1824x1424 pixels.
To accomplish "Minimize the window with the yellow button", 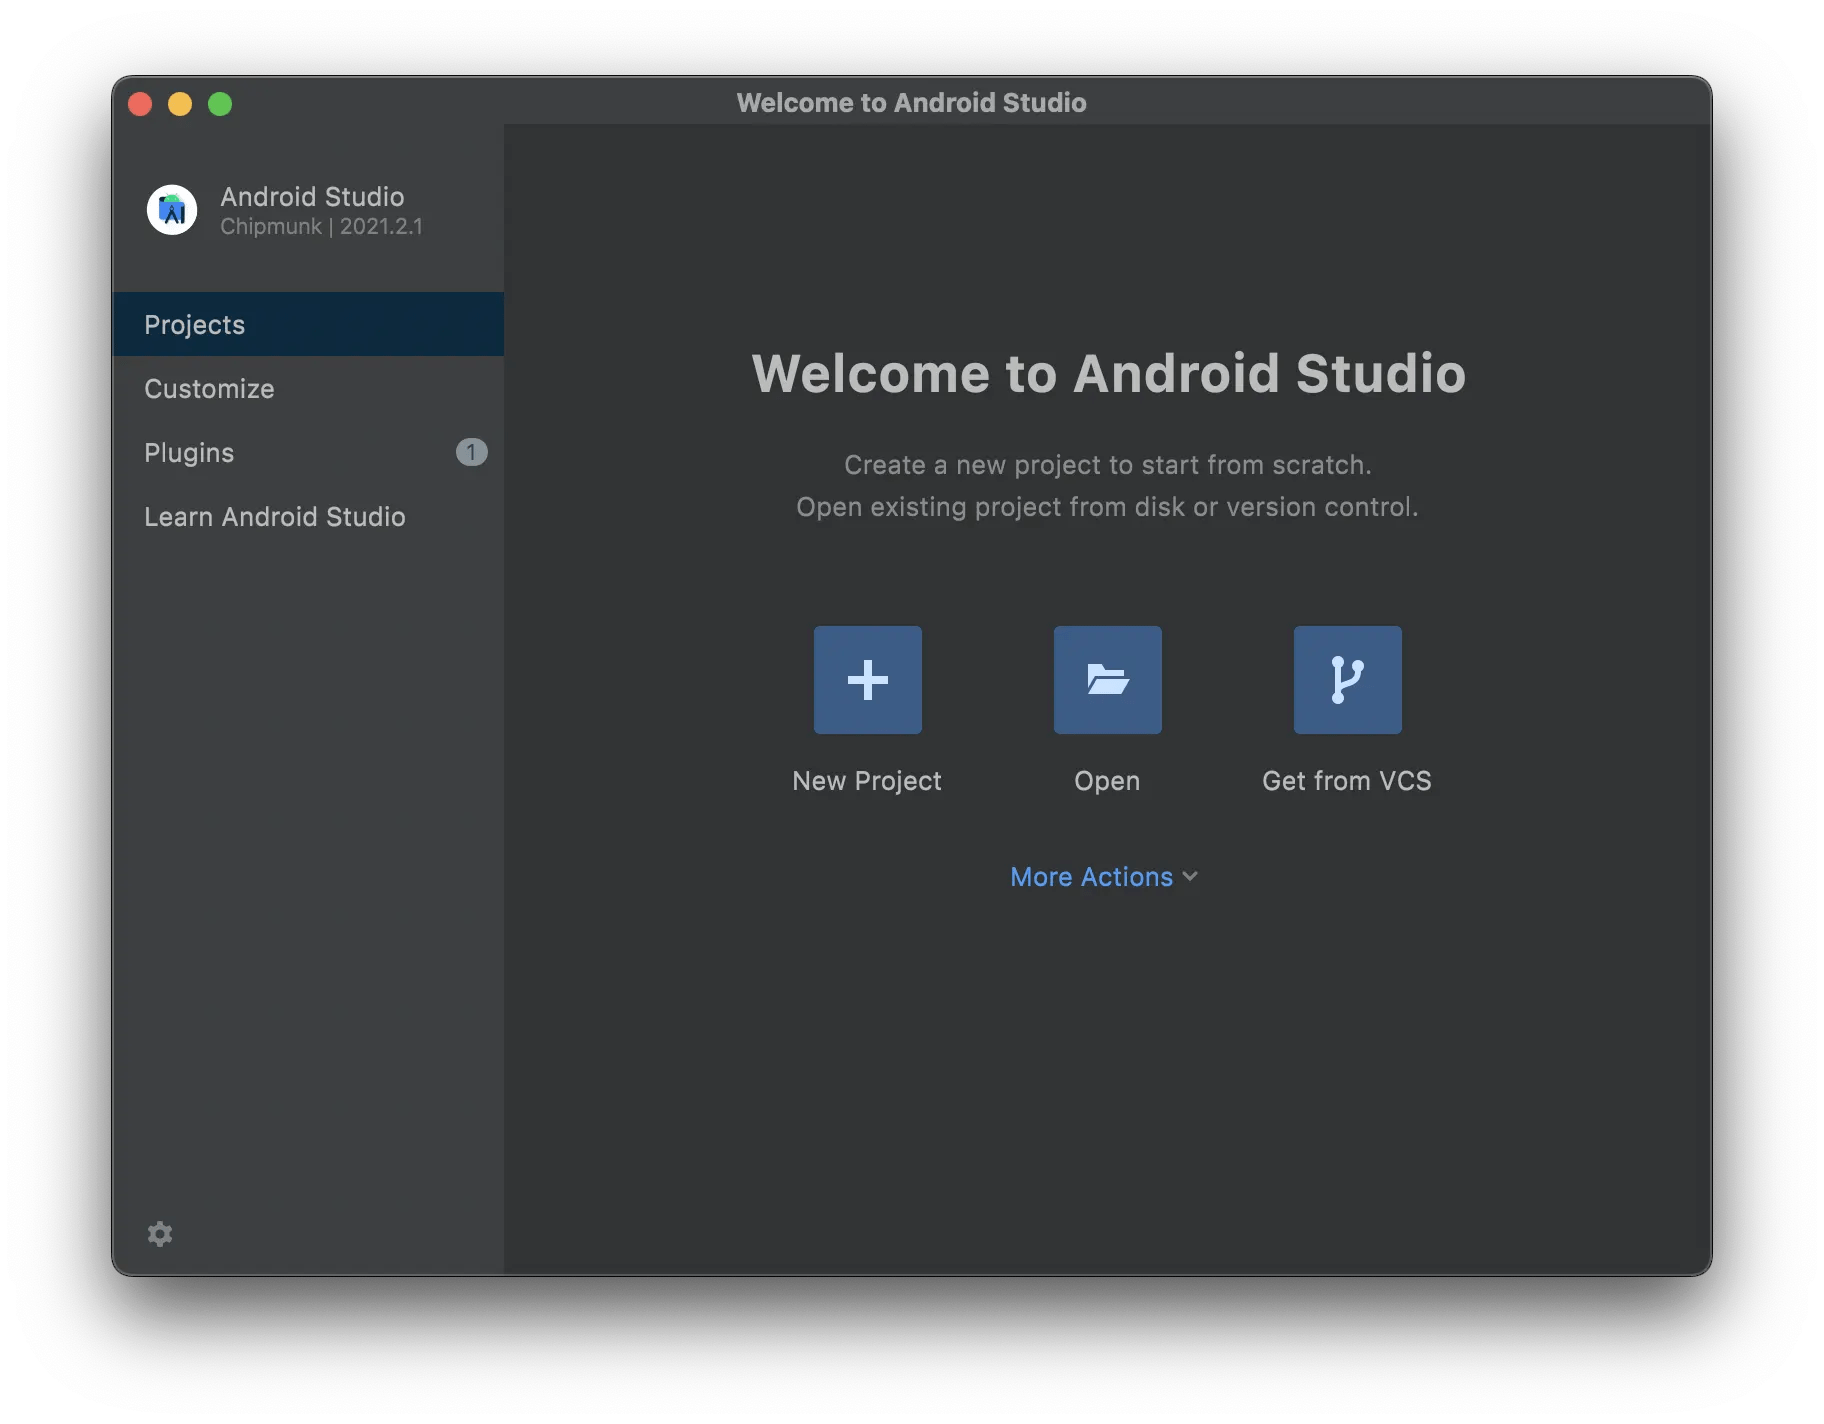I will coord(180,104).
